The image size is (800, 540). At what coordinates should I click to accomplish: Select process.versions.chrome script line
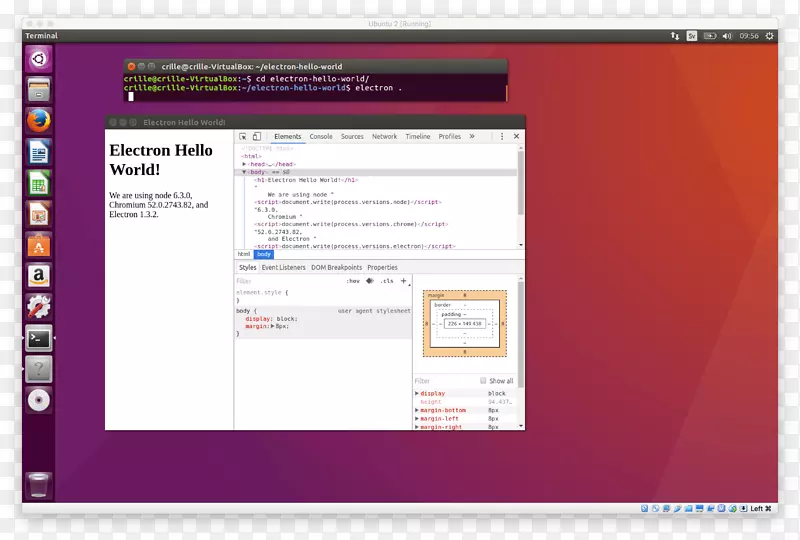(x=351, y=224)
